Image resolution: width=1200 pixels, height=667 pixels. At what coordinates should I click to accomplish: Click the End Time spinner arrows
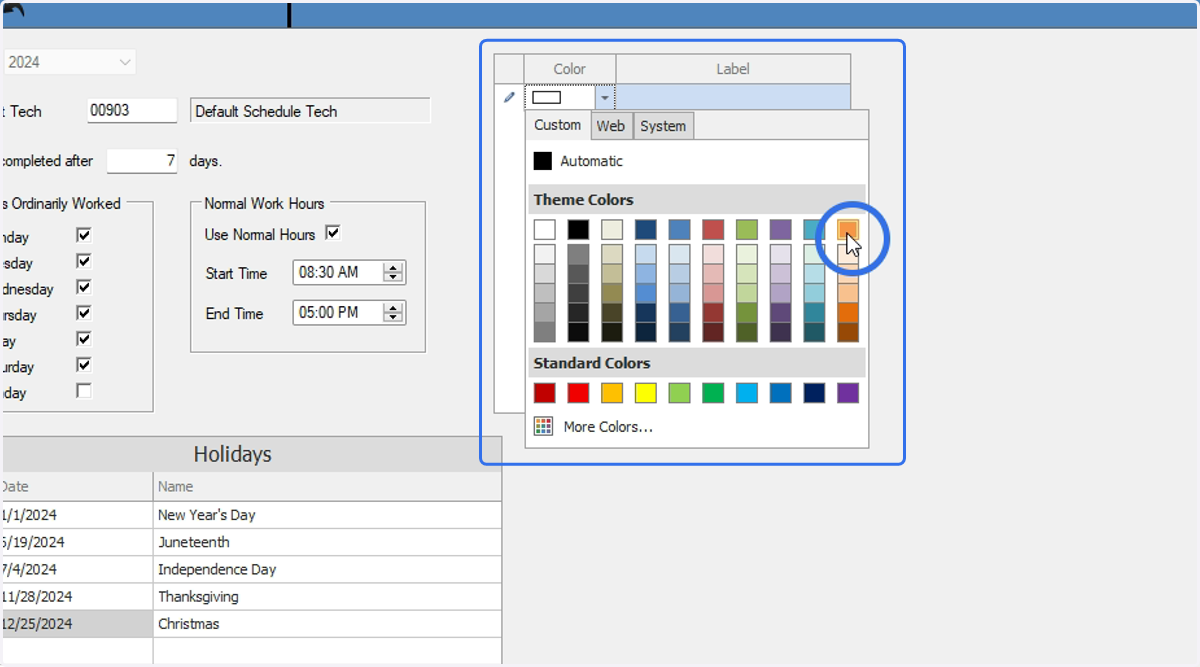point(394,312)
